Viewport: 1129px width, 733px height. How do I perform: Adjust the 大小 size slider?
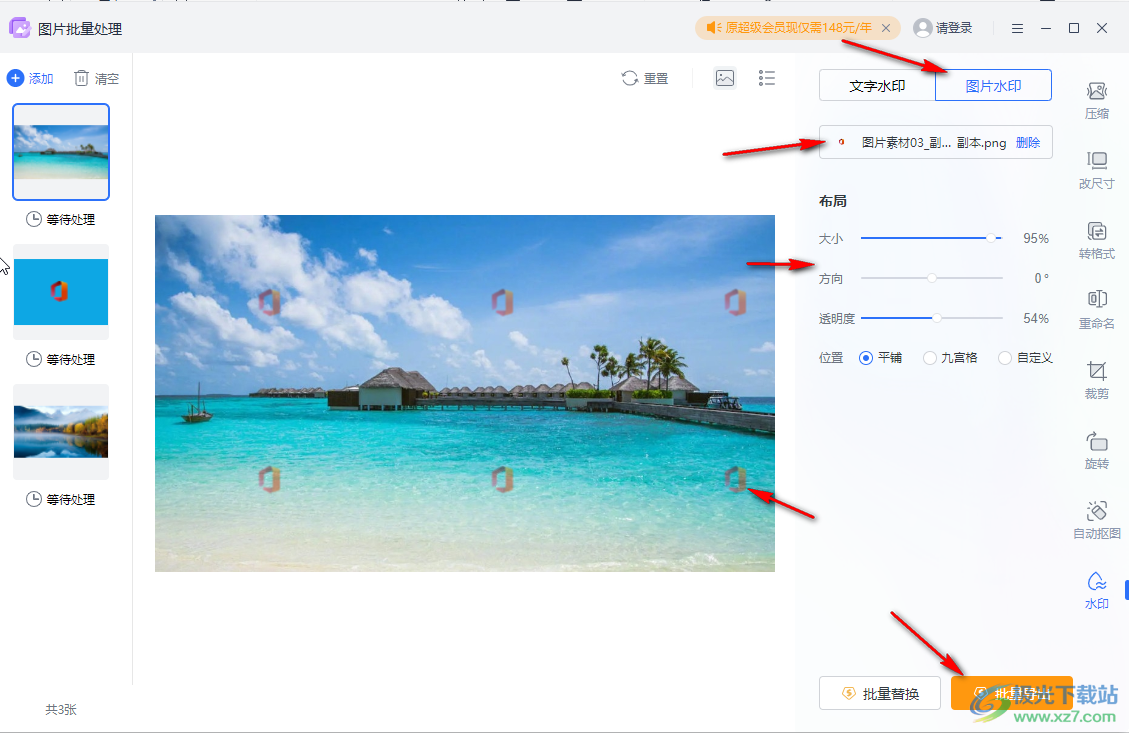(931, 238)
